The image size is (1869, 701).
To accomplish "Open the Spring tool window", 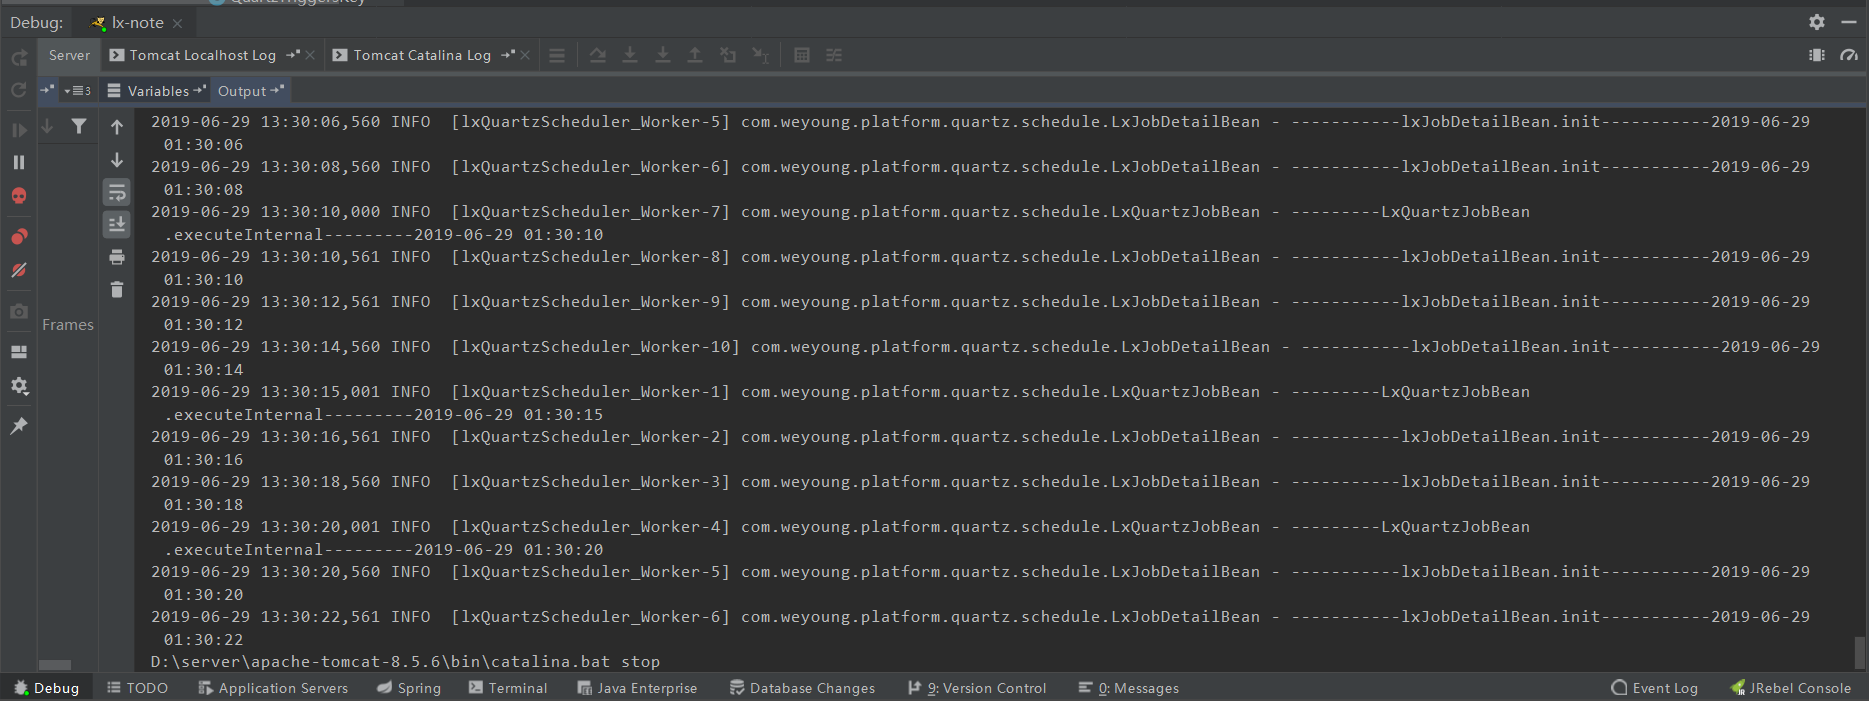I will click(x=408, y=688).
